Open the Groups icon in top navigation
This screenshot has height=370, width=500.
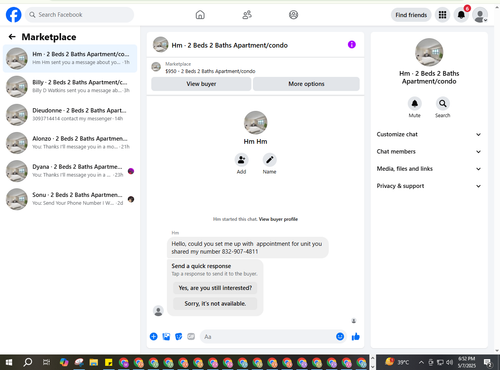click(x=293, y=15)
